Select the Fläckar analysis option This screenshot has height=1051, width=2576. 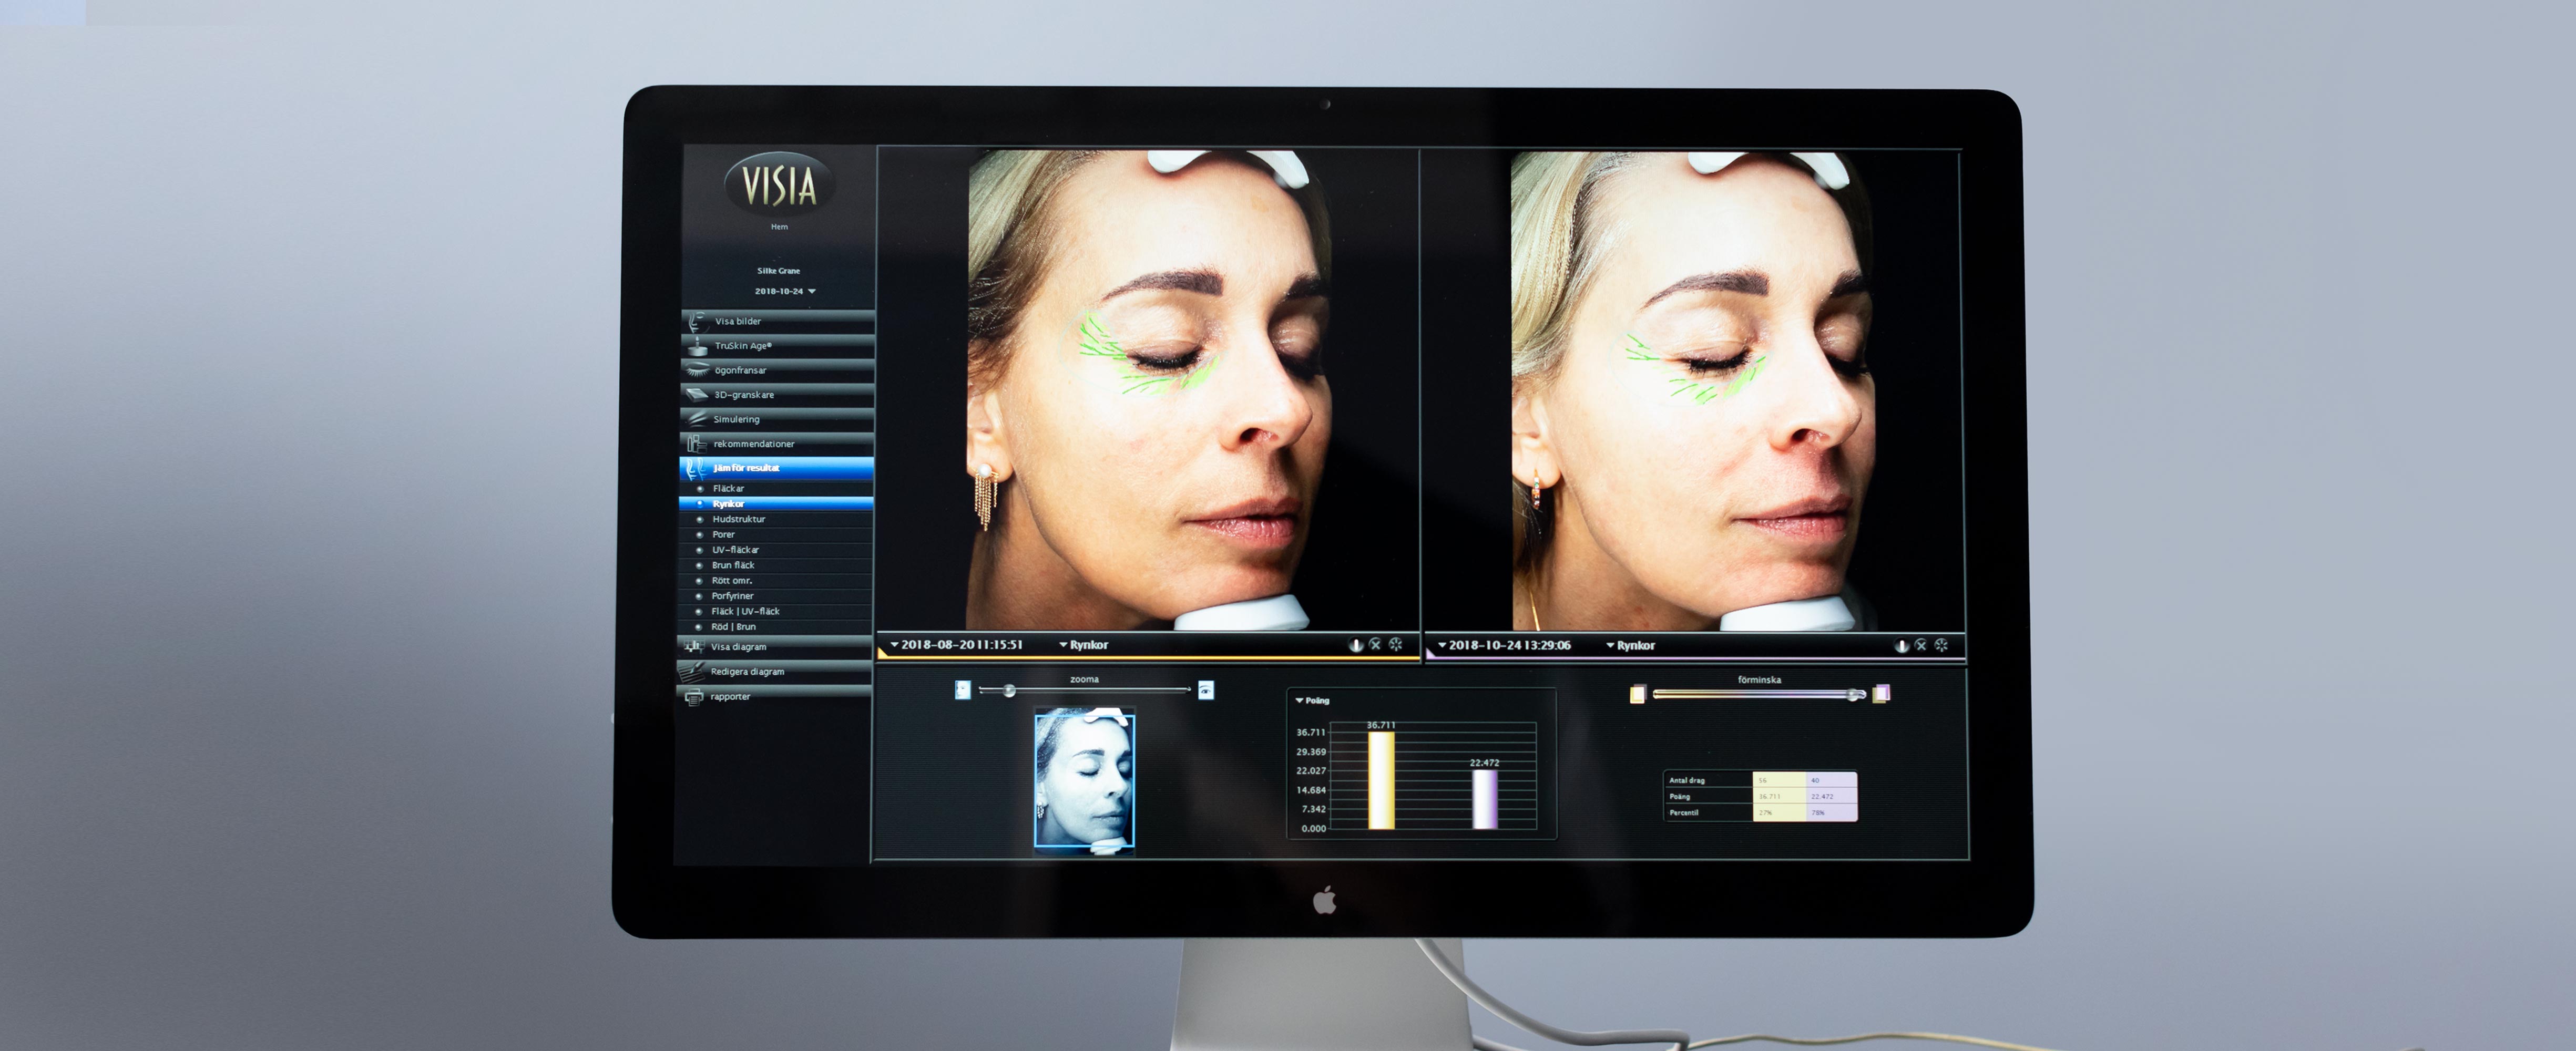[728, 489]
